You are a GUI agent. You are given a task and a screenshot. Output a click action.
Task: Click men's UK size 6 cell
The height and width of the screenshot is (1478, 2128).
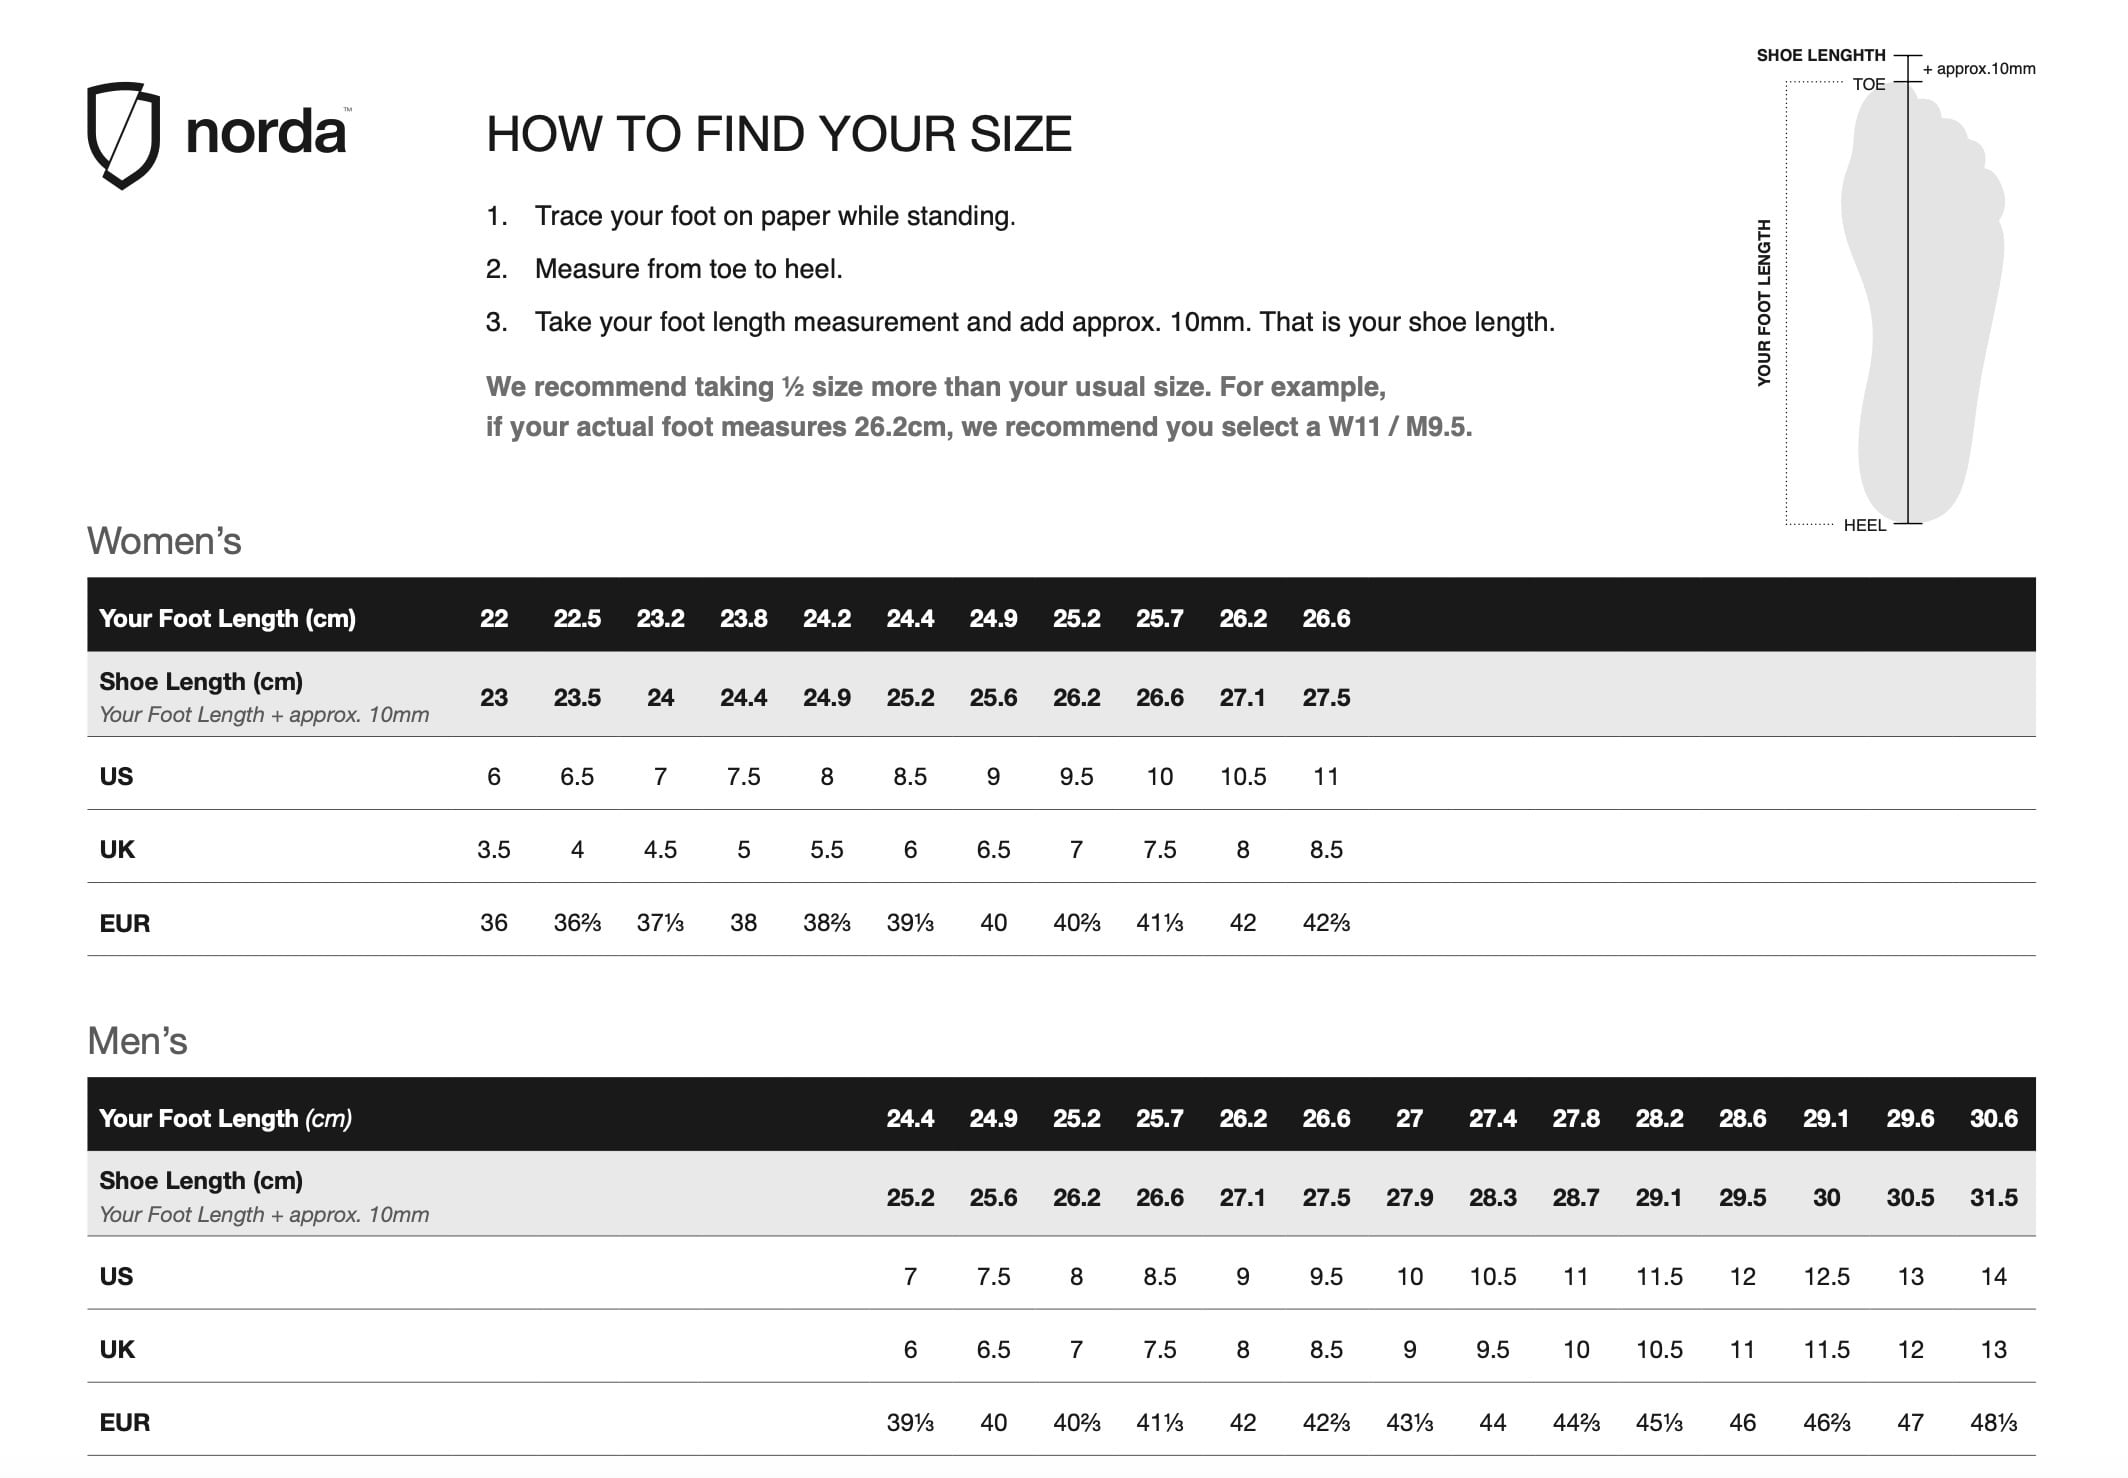910,1349
